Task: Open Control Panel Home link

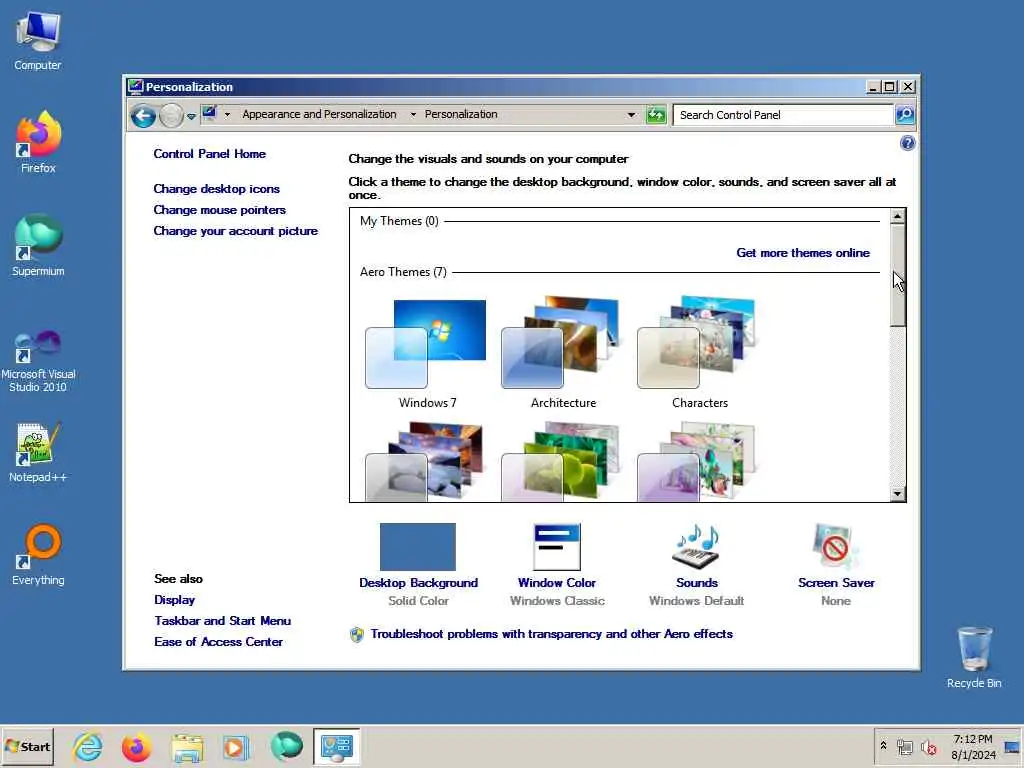Action: (210, 154)
